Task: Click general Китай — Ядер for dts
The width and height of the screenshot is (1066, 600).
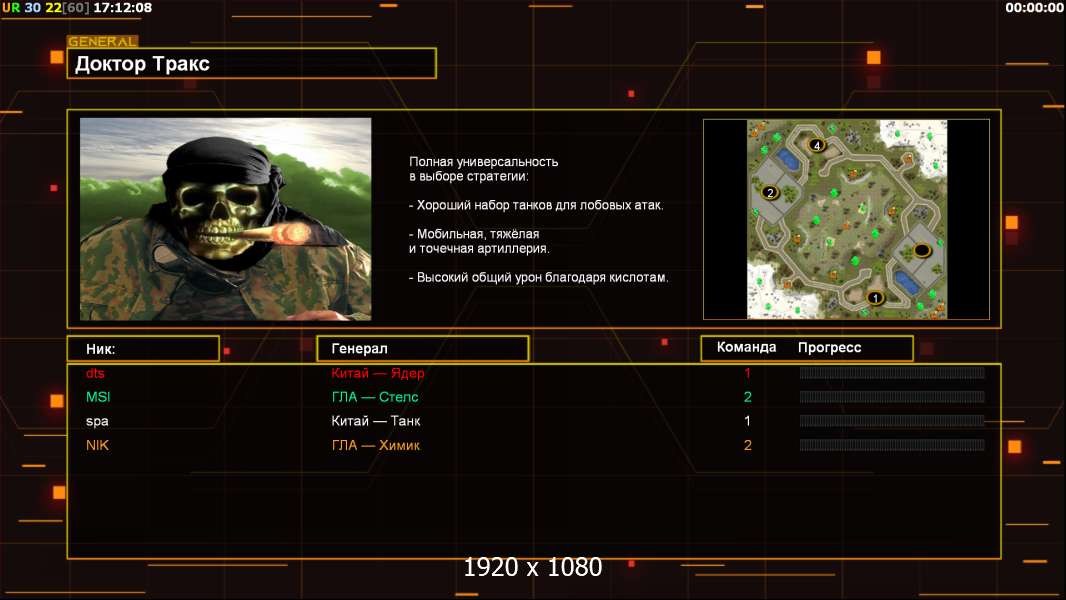Action: point(378,373)
